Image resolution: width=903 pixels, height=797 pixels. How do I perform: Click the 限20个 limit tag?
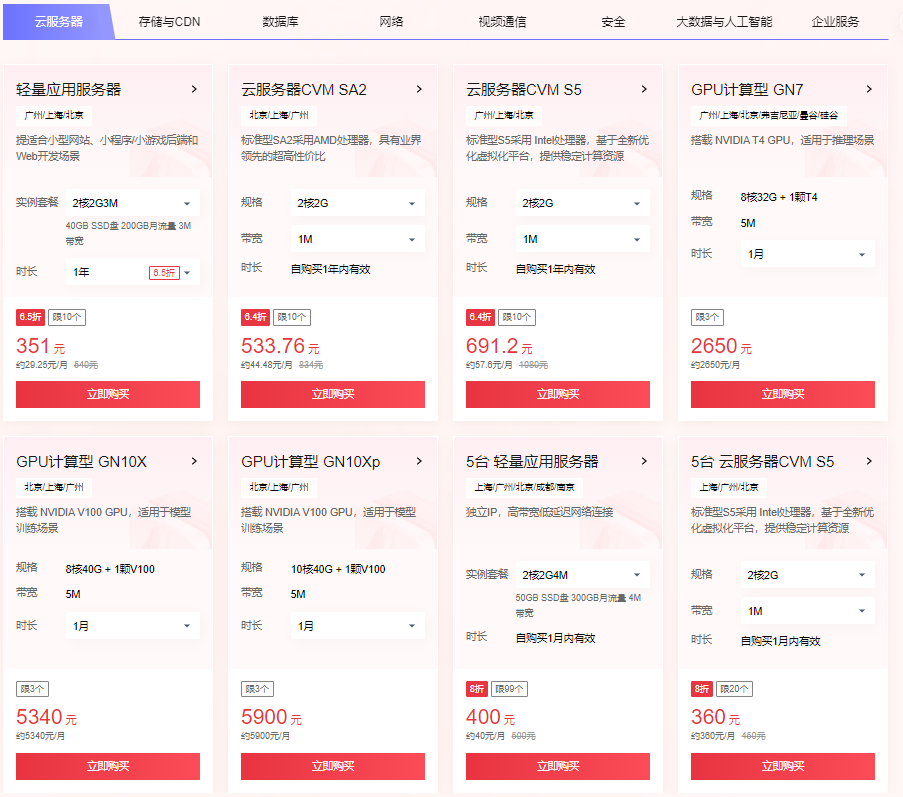(x=735, y=689)
